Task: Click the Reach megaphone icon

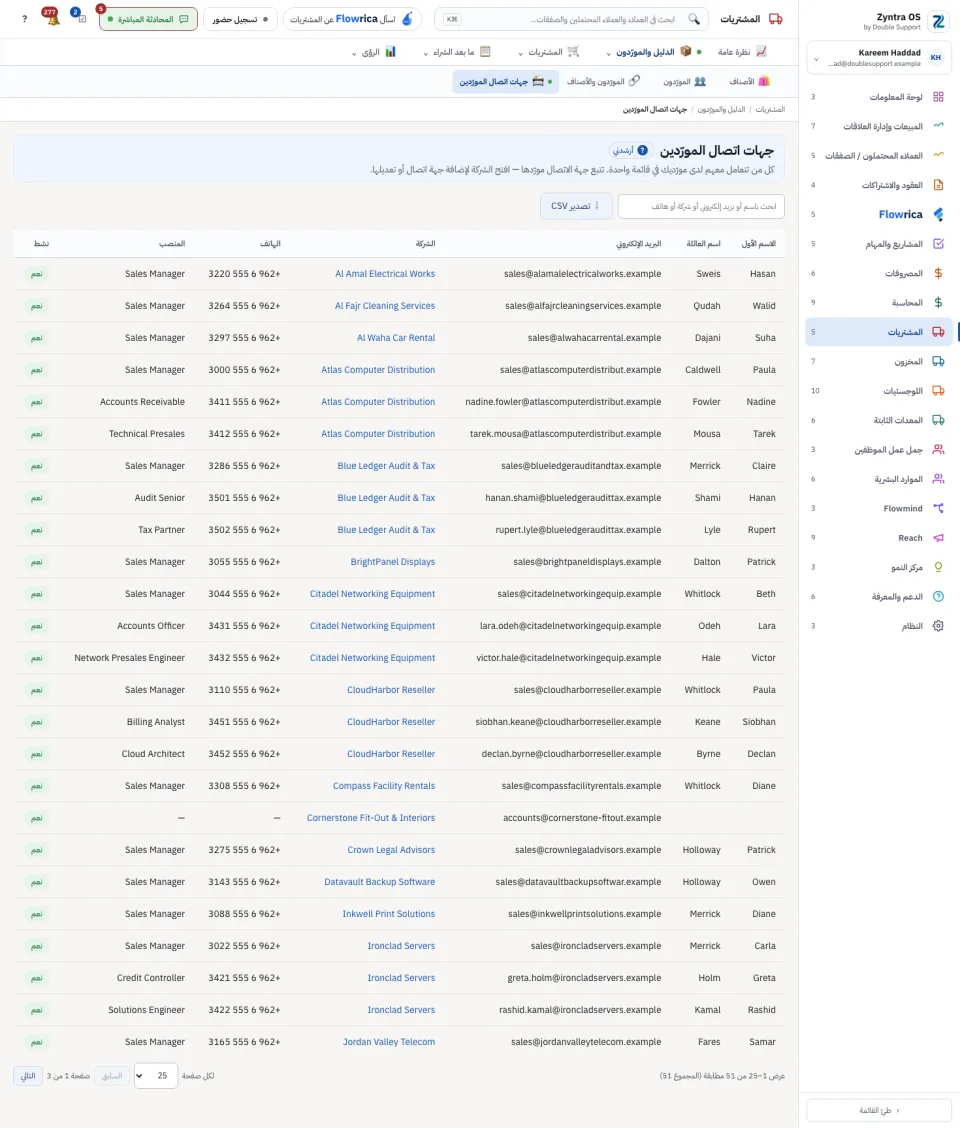Action: (938, 537)
